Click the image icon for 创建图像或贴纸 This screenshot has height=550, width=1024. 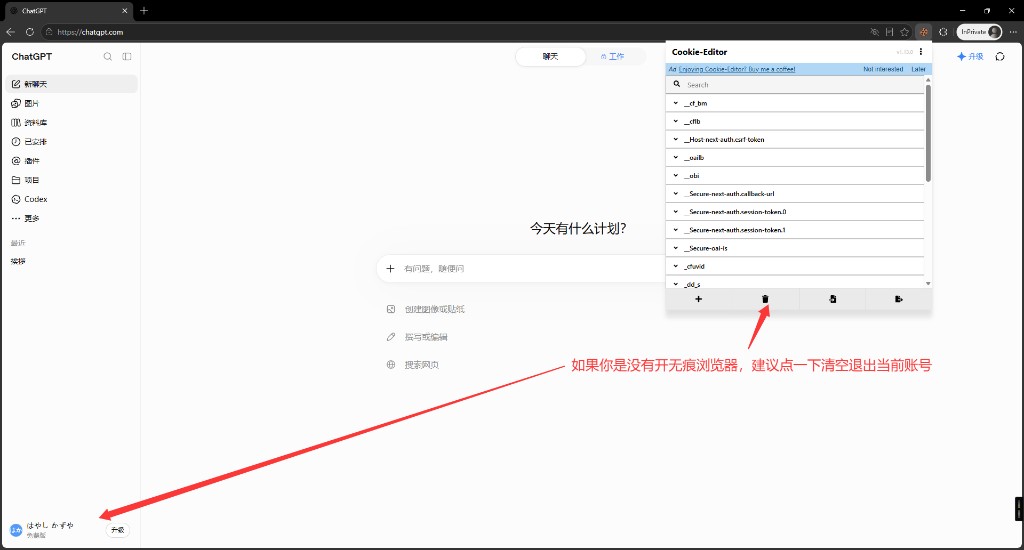391,309
